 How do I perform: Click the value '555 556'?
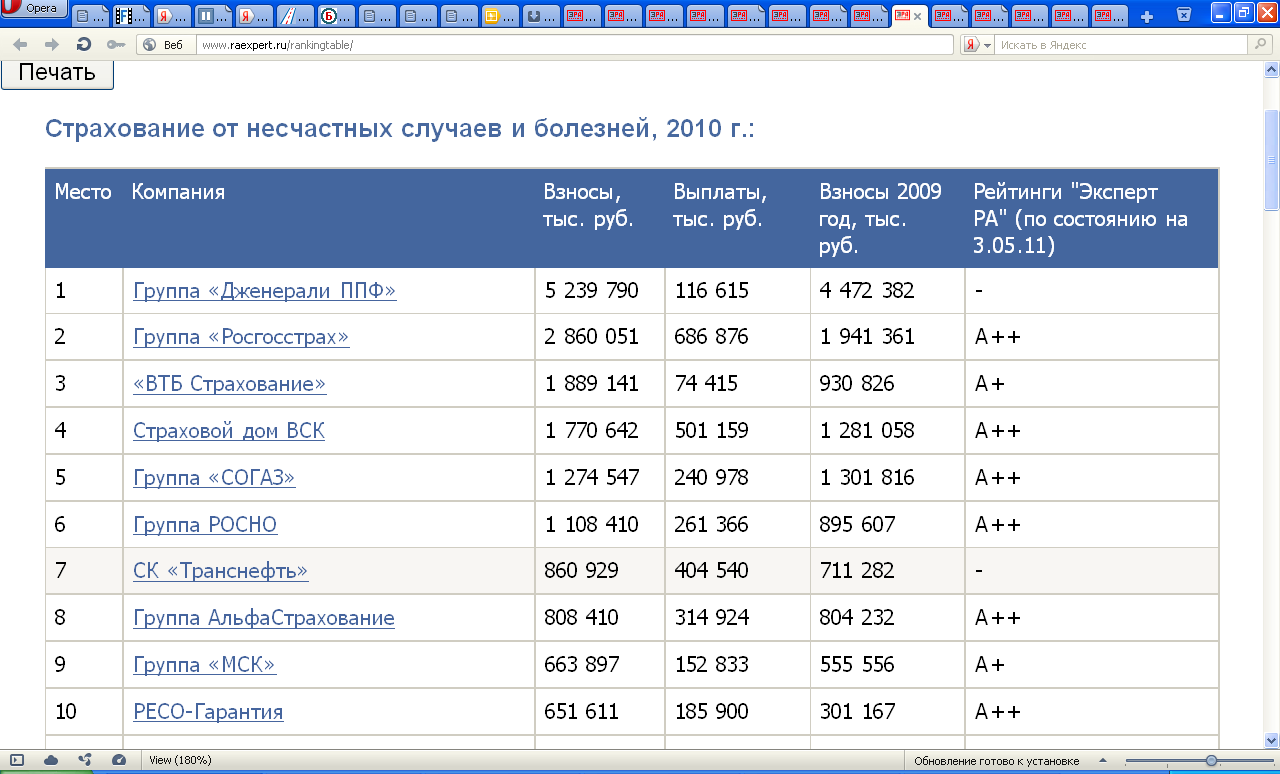pyautogui.click(x=857, y=665)
